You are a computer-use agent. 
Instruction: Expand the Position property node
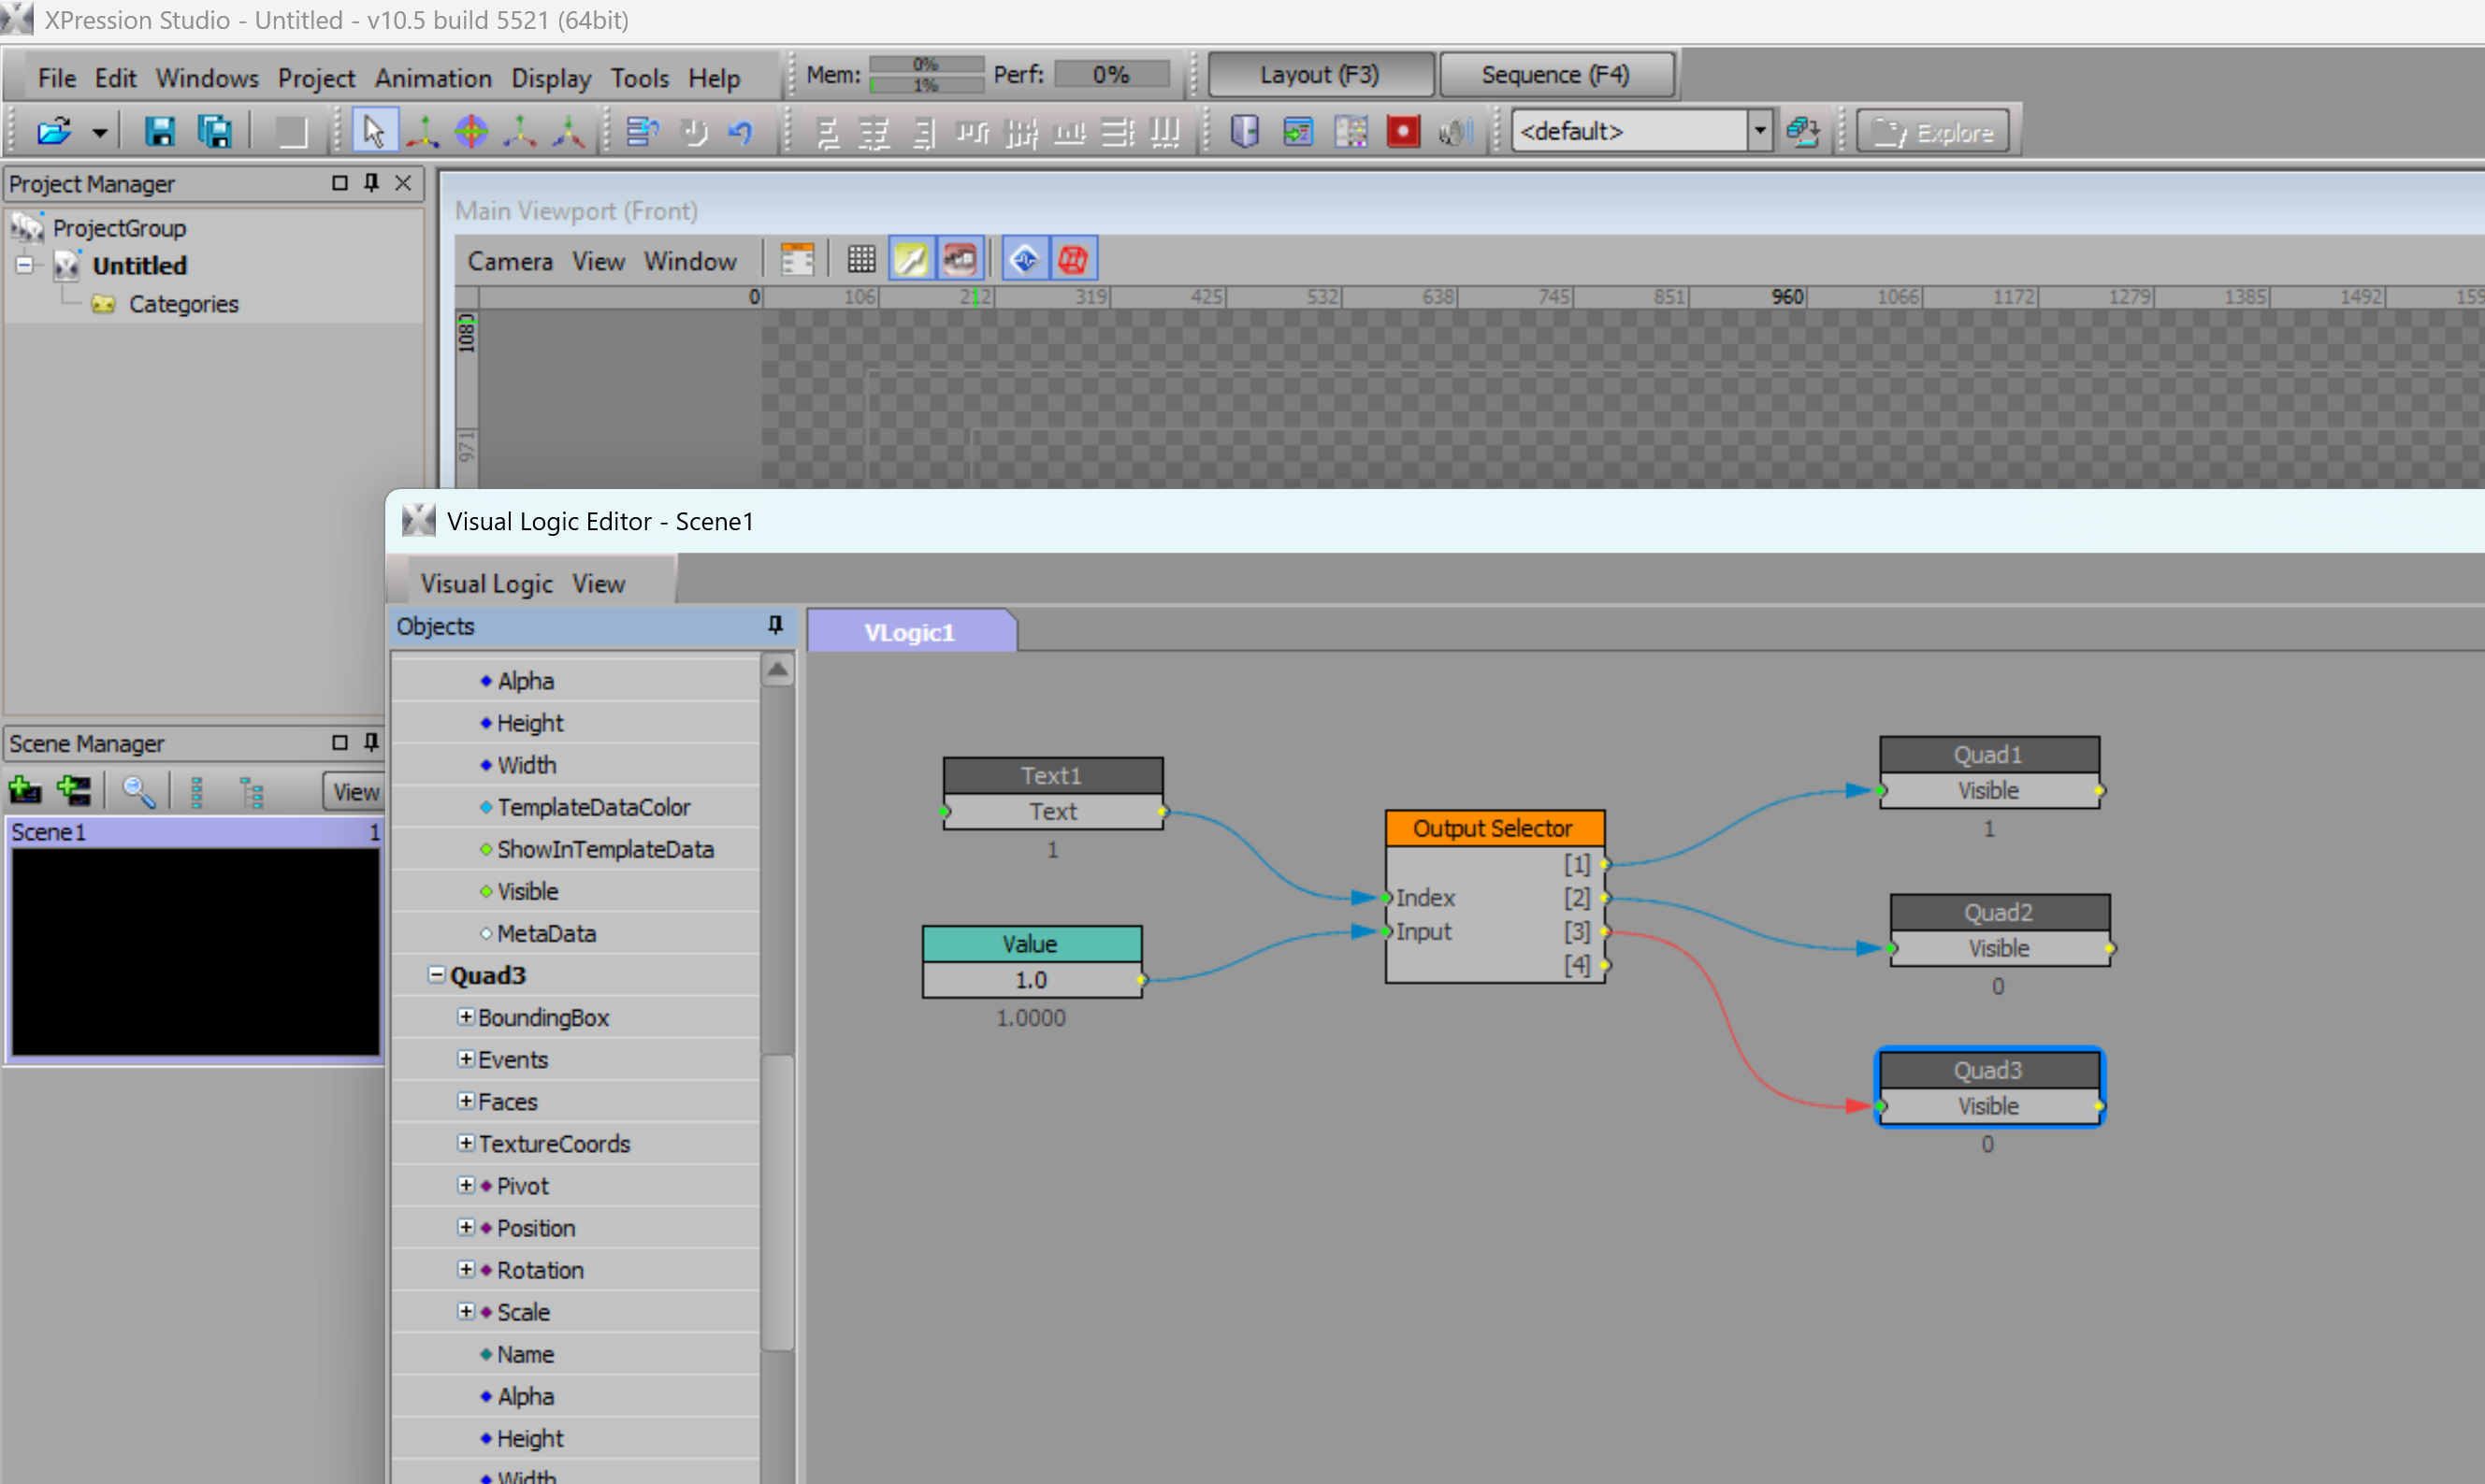465,1227
